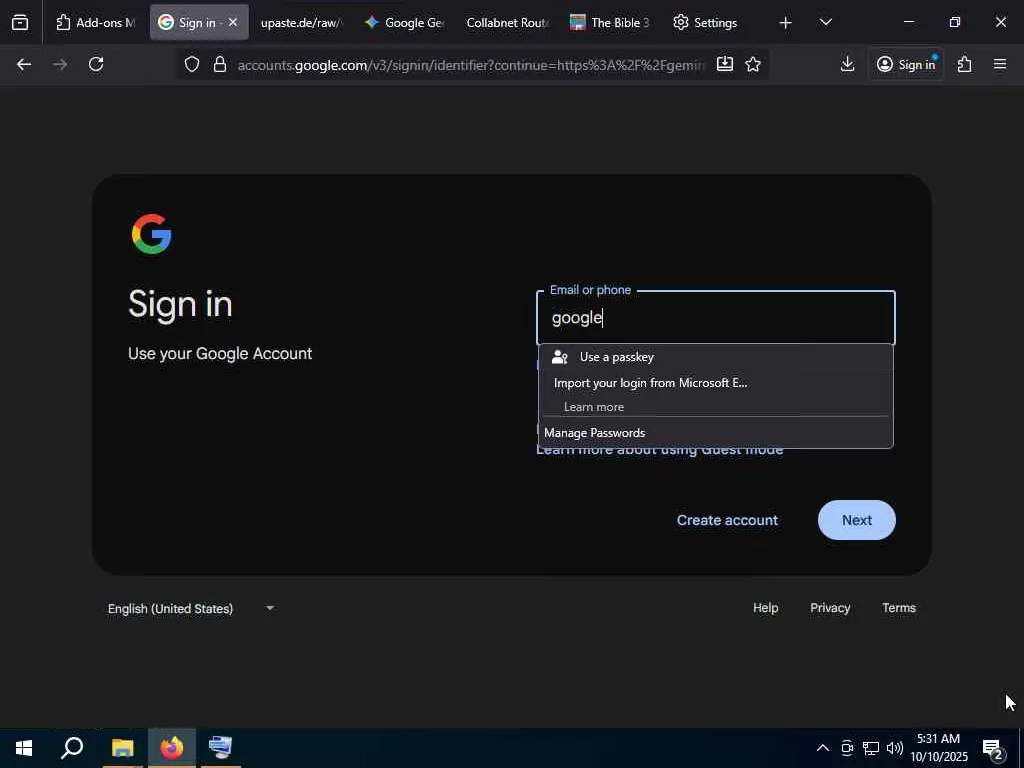Screen dimensions: 1024x768
Task: Open the volume speaker tray icon
Action: pyautogui.click(x=895, y=748)
